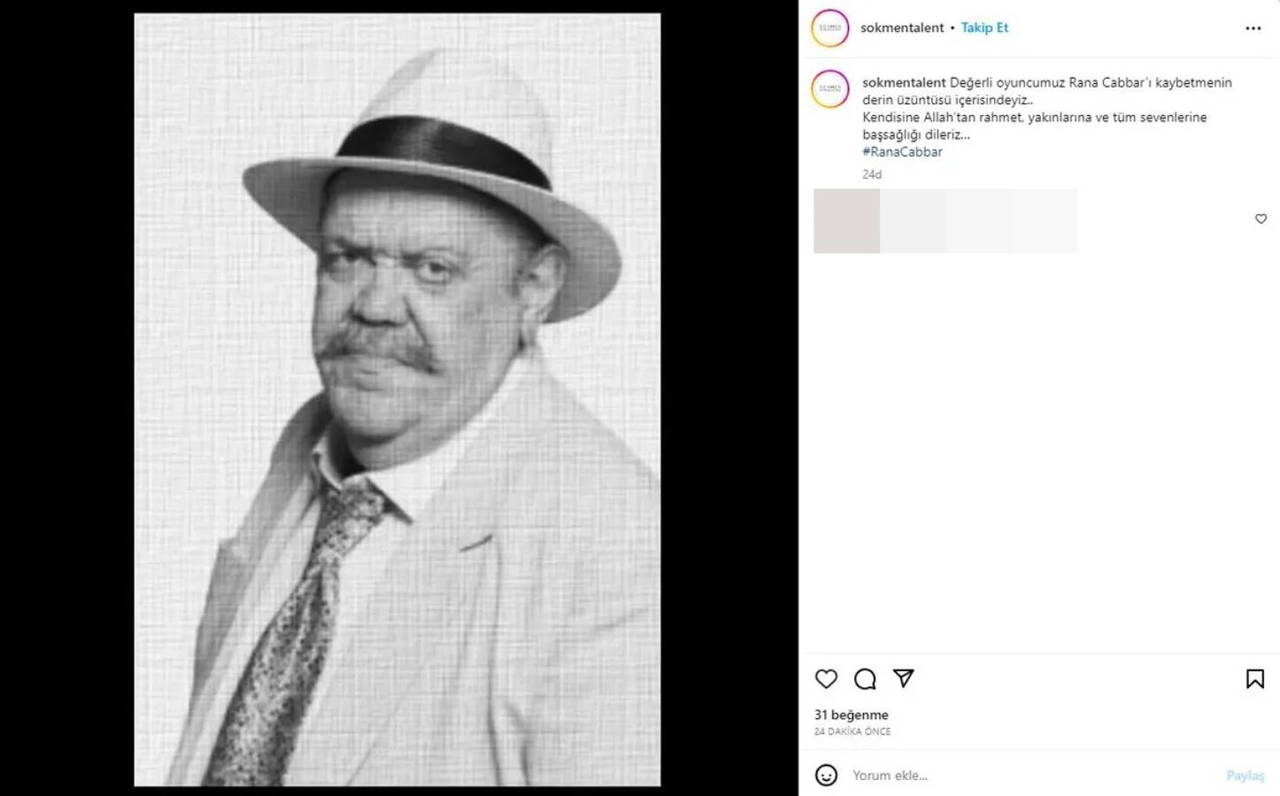Click the blurred comment block
Viewport: 1280px width, 796px height.
pos(946,221)
